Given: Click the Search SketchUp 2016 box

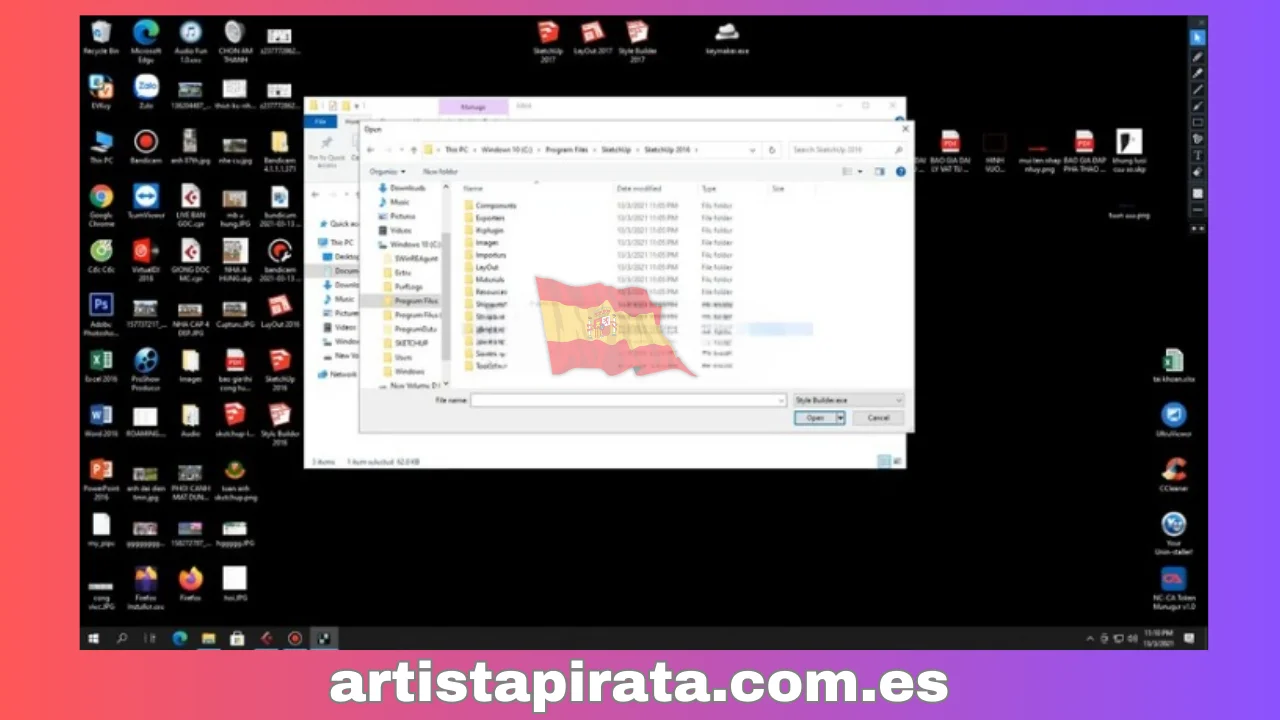Looking at the screenshot, I should coord(847,150).
